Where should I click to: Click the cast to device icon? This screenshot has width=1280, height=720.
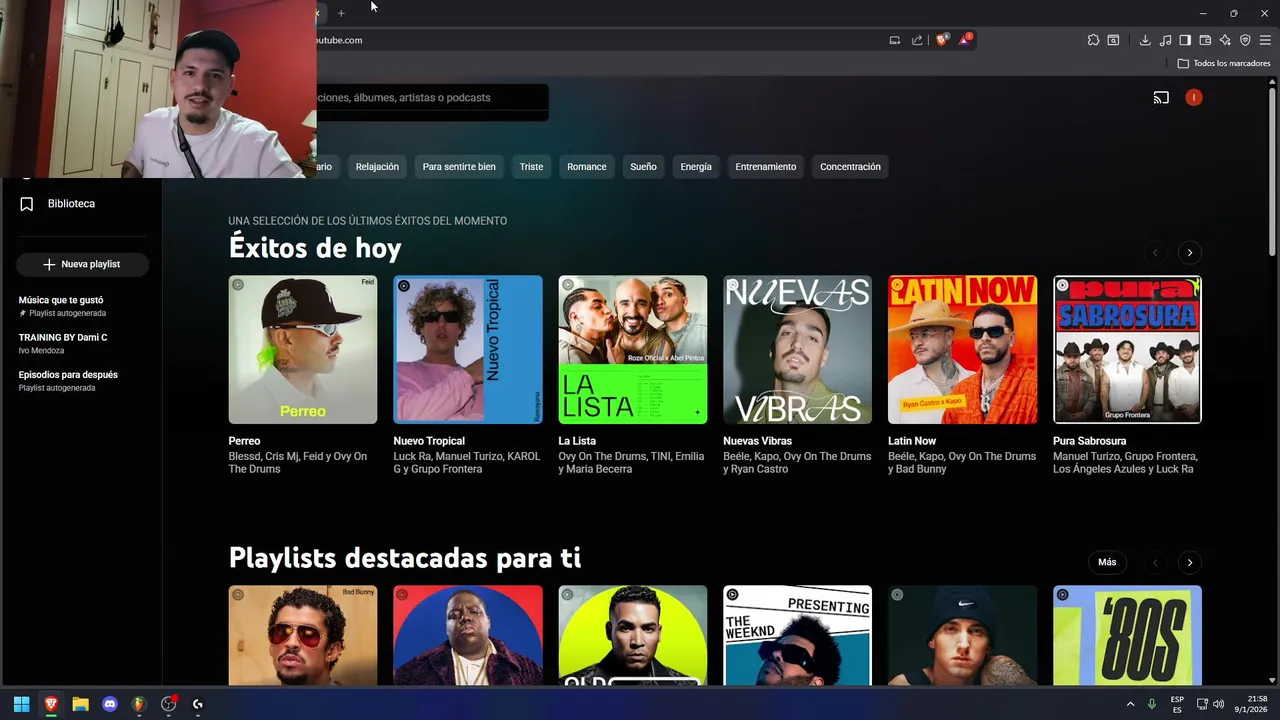pyautogui.click(x=1161, y=98)
